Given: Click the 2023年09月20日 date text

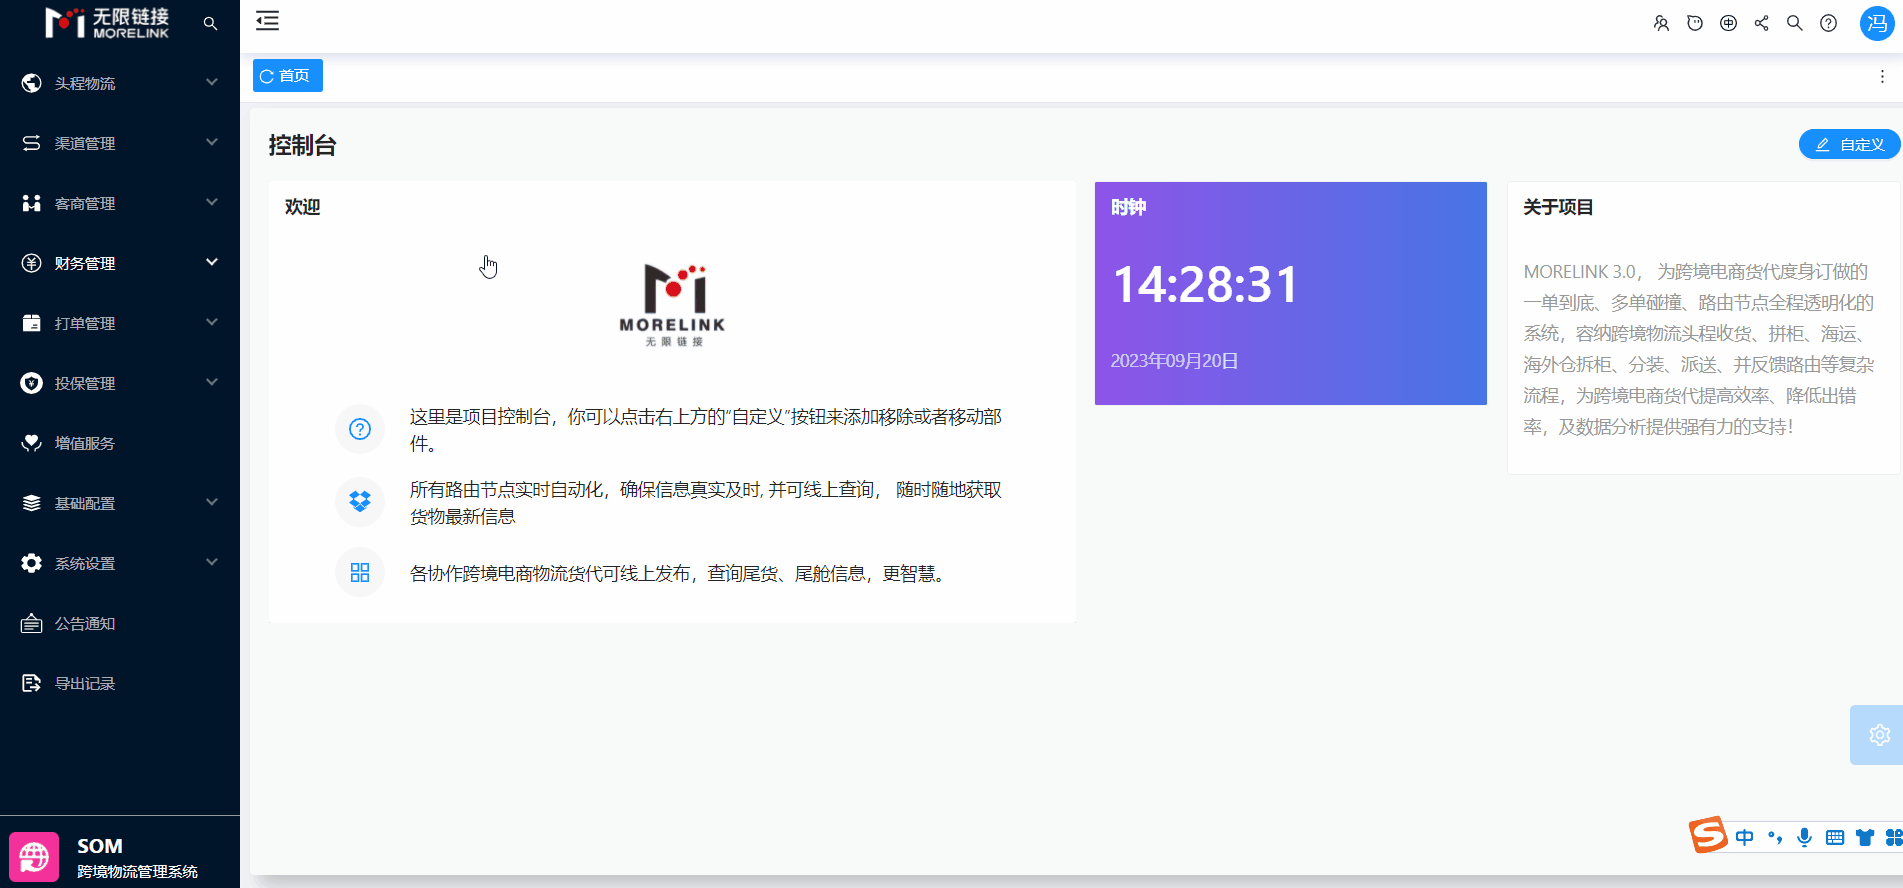Looking at the screenshot, I should (1174, 361).
